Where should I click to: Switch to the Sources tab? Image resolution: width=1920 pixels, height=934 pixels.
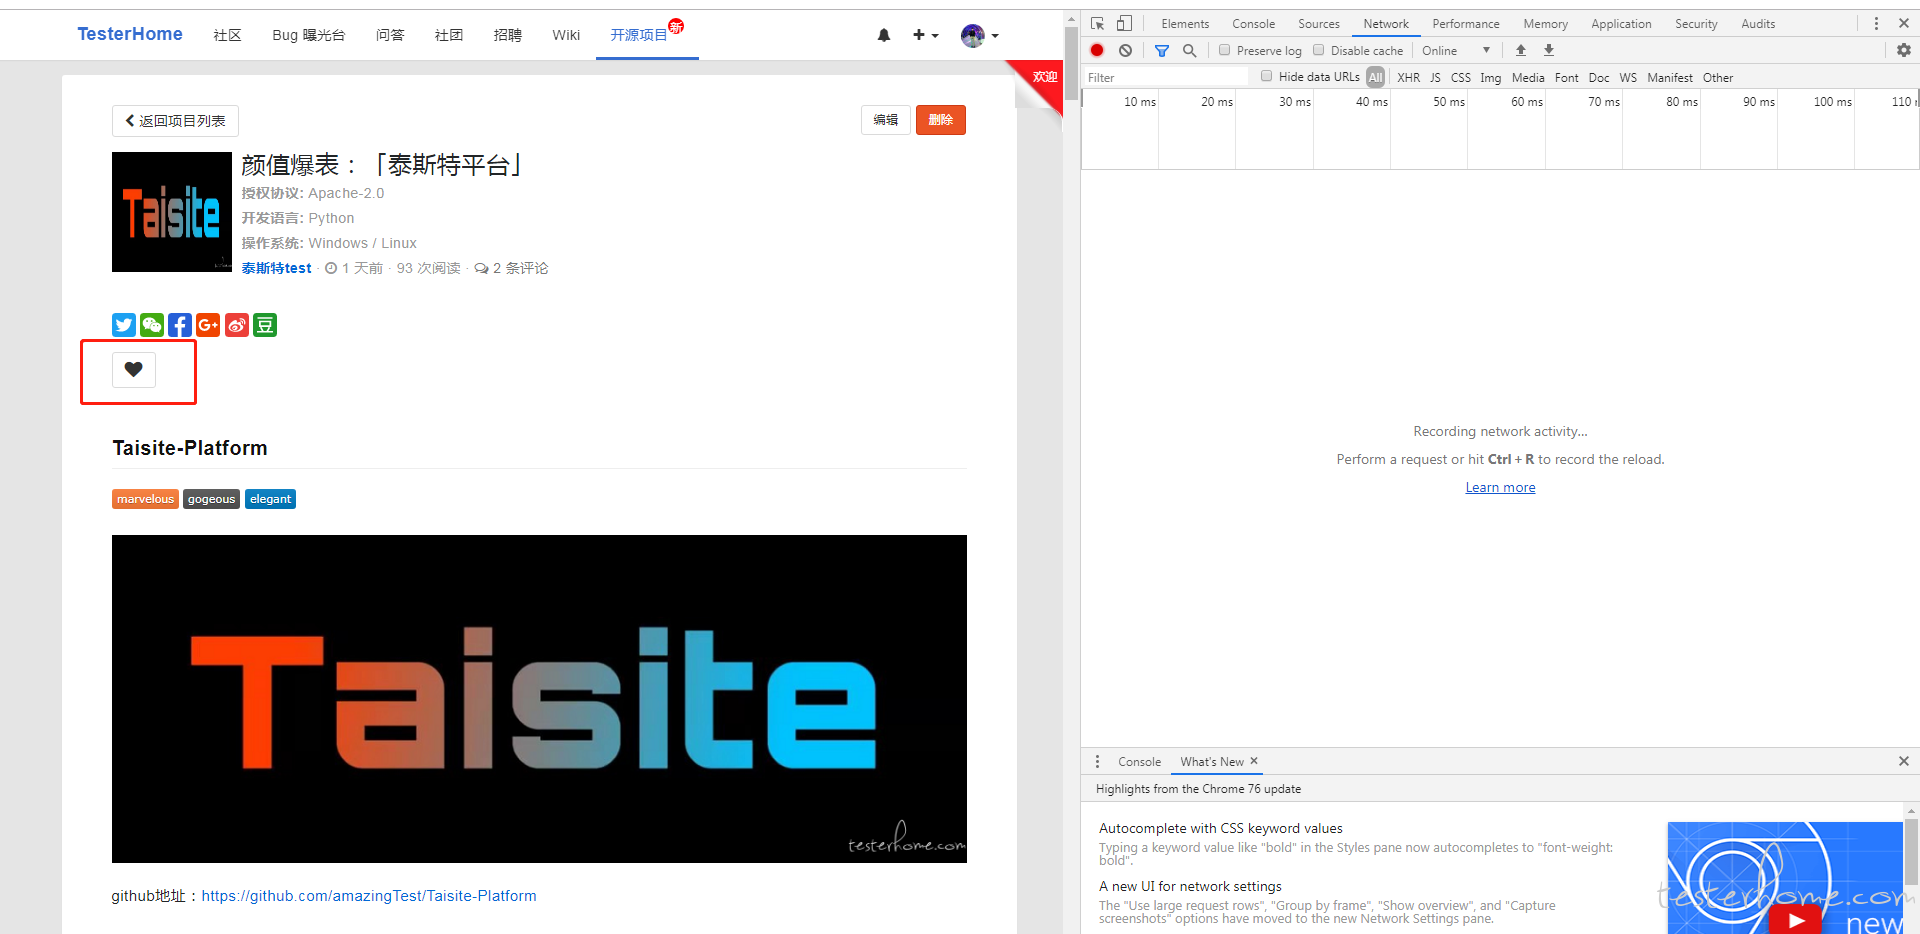tap(1319, 23)
